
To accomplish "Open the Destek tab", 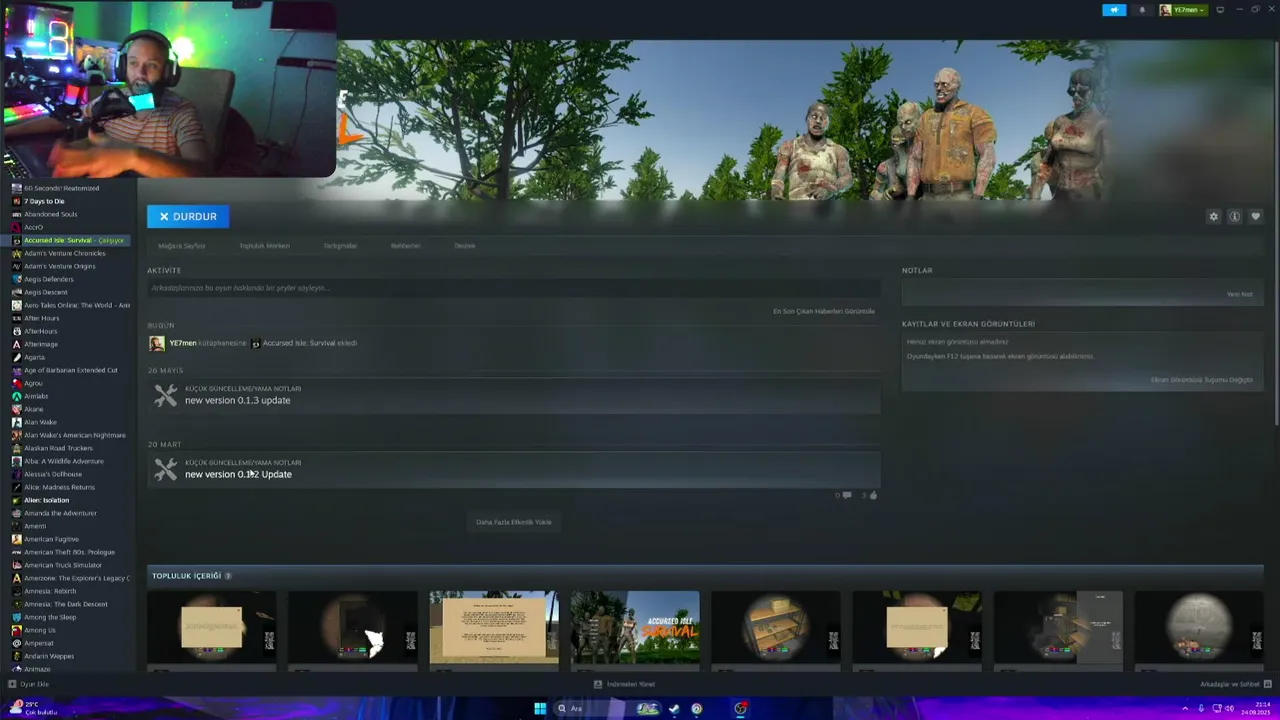I will point(465,246).
